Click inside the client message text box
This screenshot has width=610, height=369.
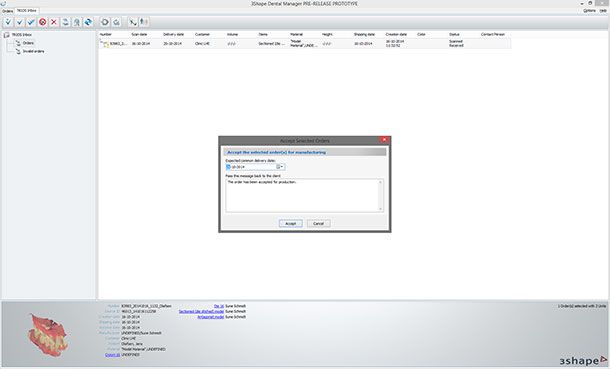point(302,196)
